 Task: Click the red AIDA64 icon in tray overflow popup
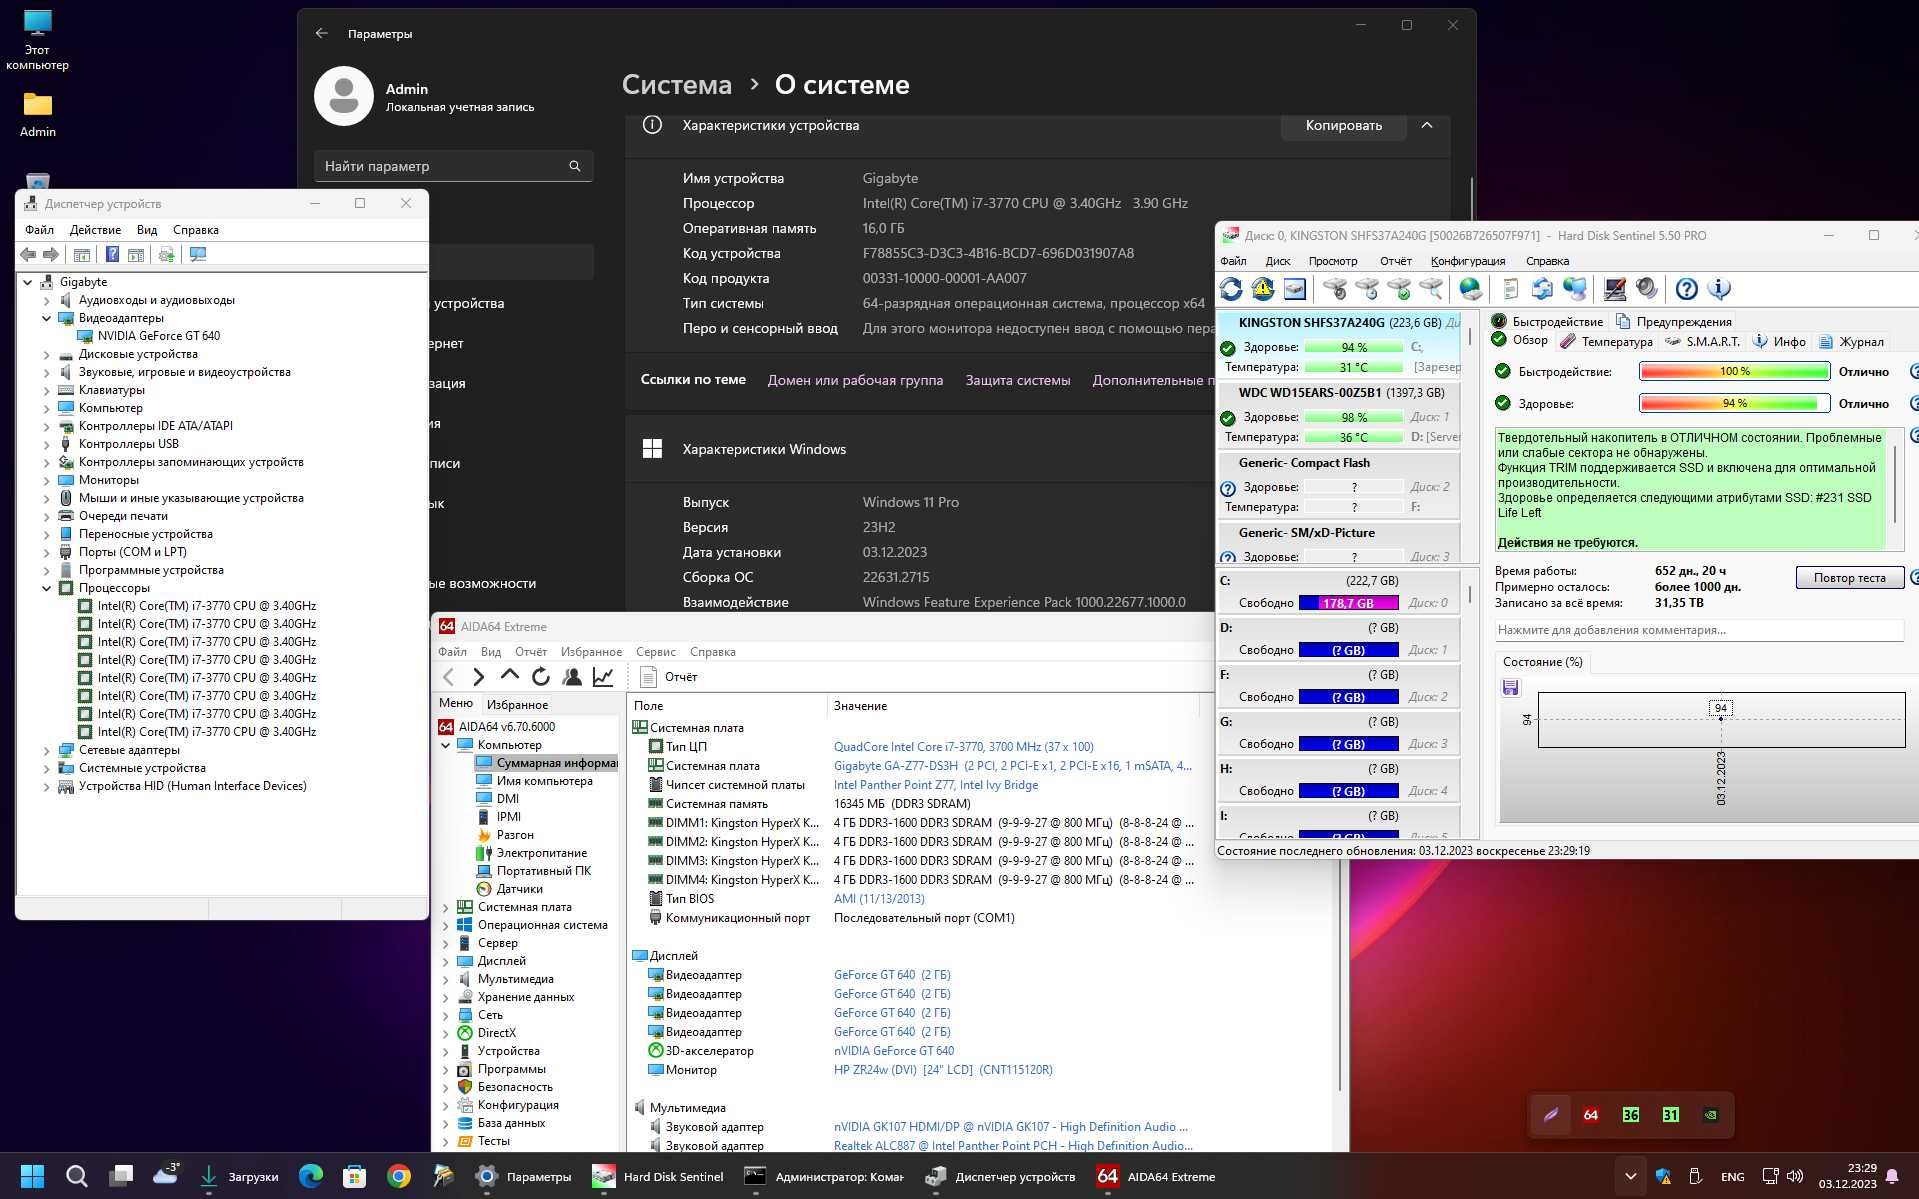pos(1591,1115)
